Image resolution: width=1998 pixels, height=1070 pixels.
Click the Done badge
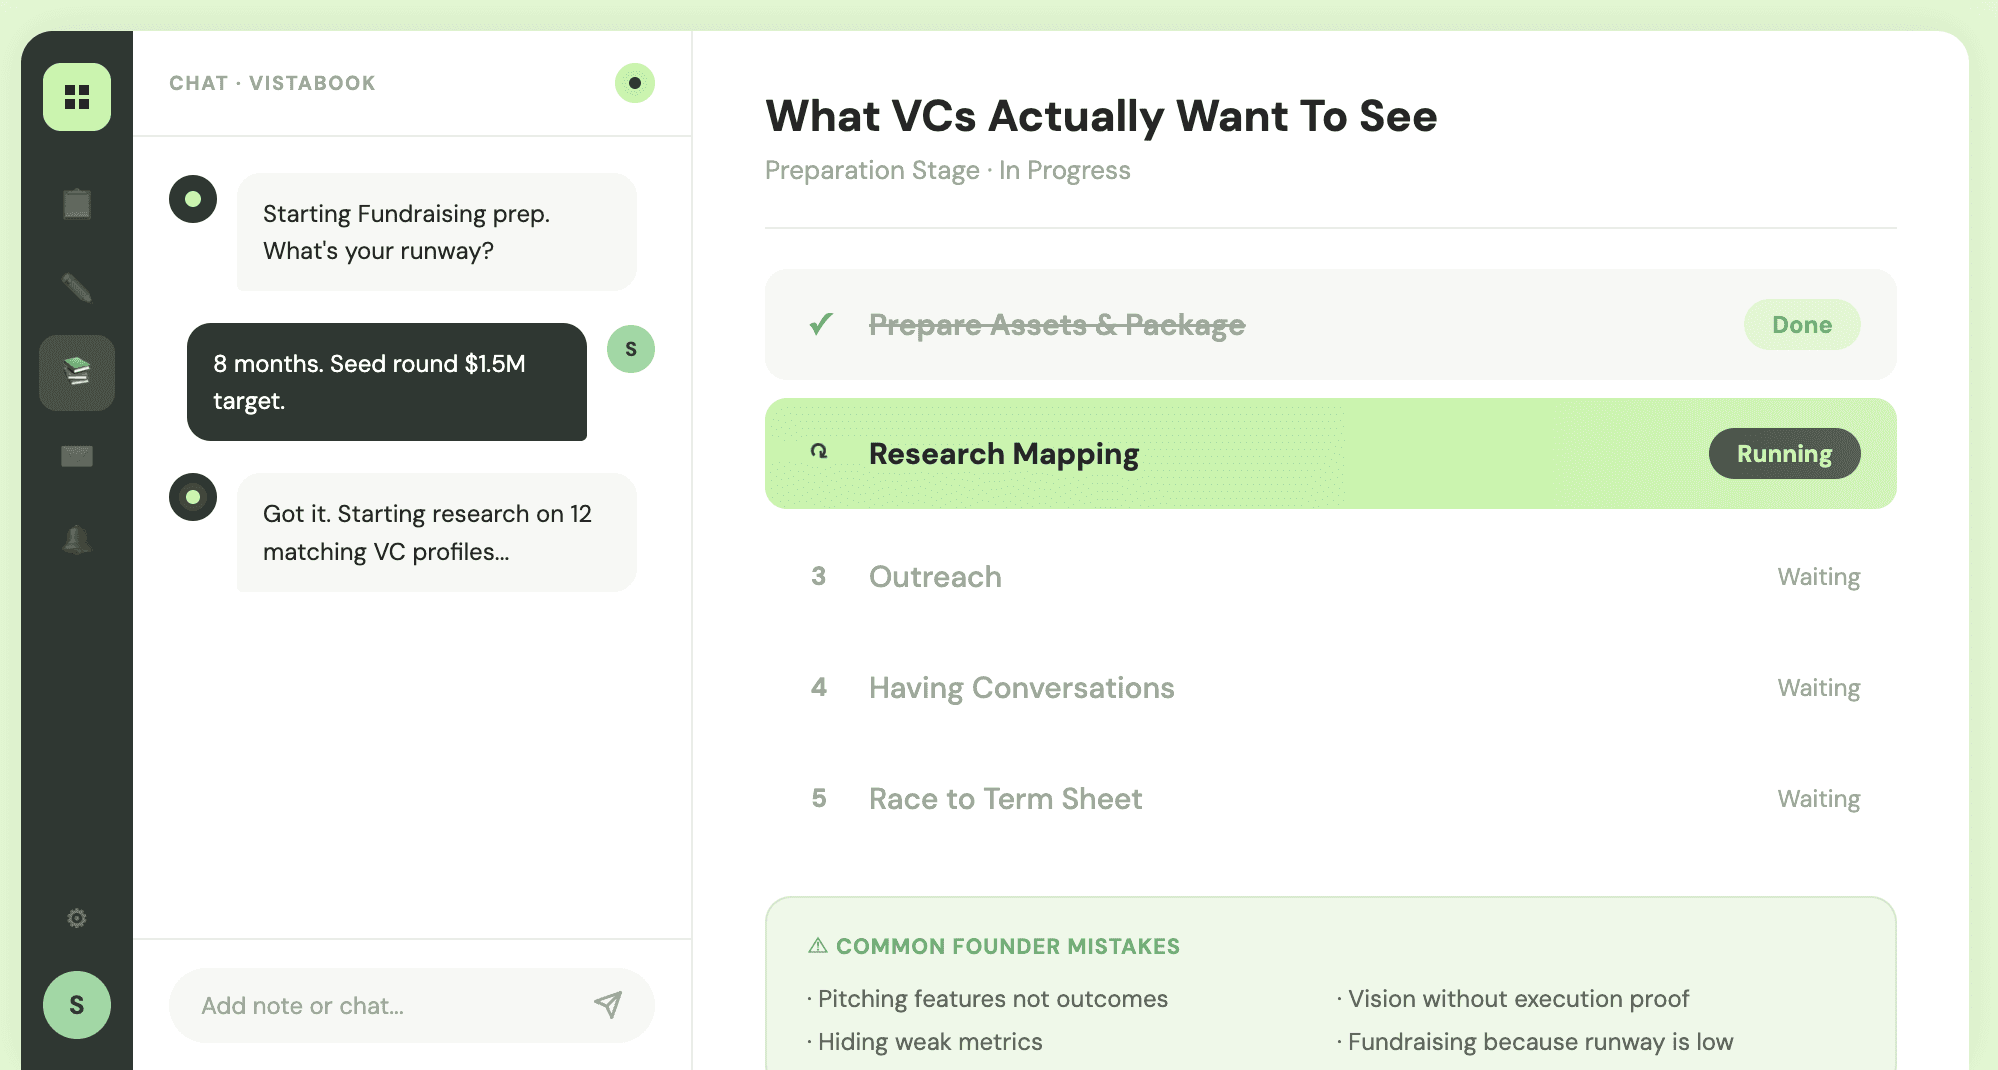(x=1802, y=325)
